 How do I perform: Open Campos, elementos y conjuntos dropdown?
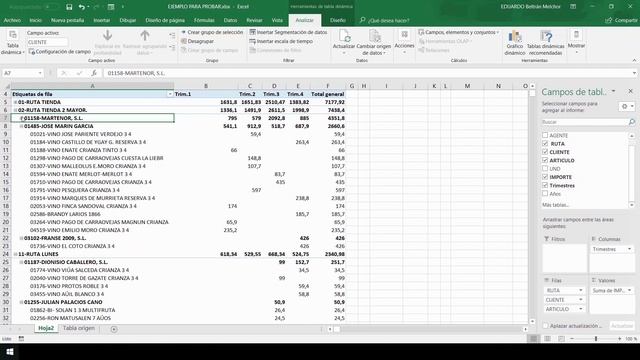pos(458,32)
